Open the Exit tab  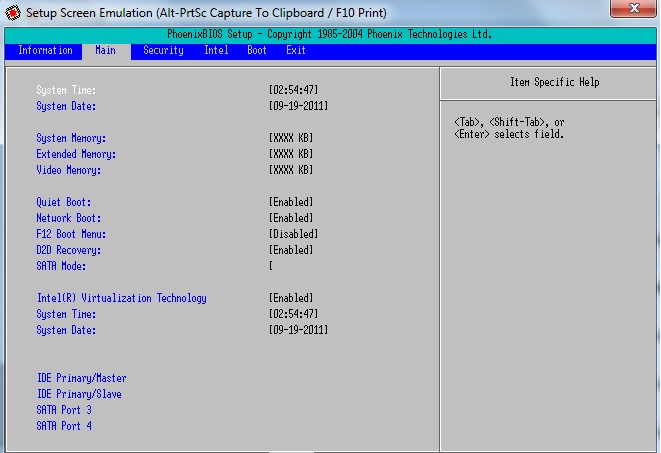(296, 51)
